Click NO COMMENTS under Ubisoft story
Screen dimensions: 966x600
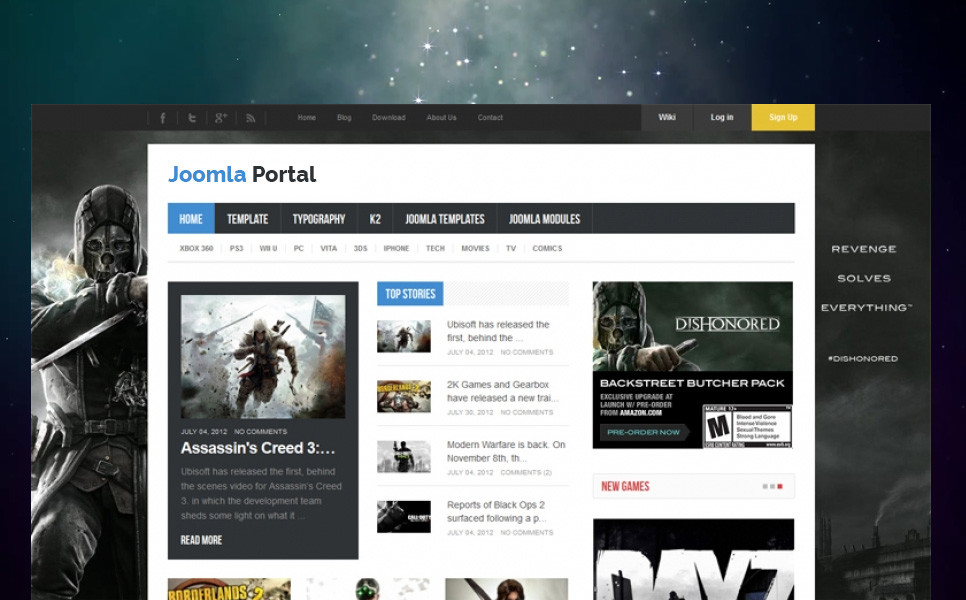(x=527, y=352)
